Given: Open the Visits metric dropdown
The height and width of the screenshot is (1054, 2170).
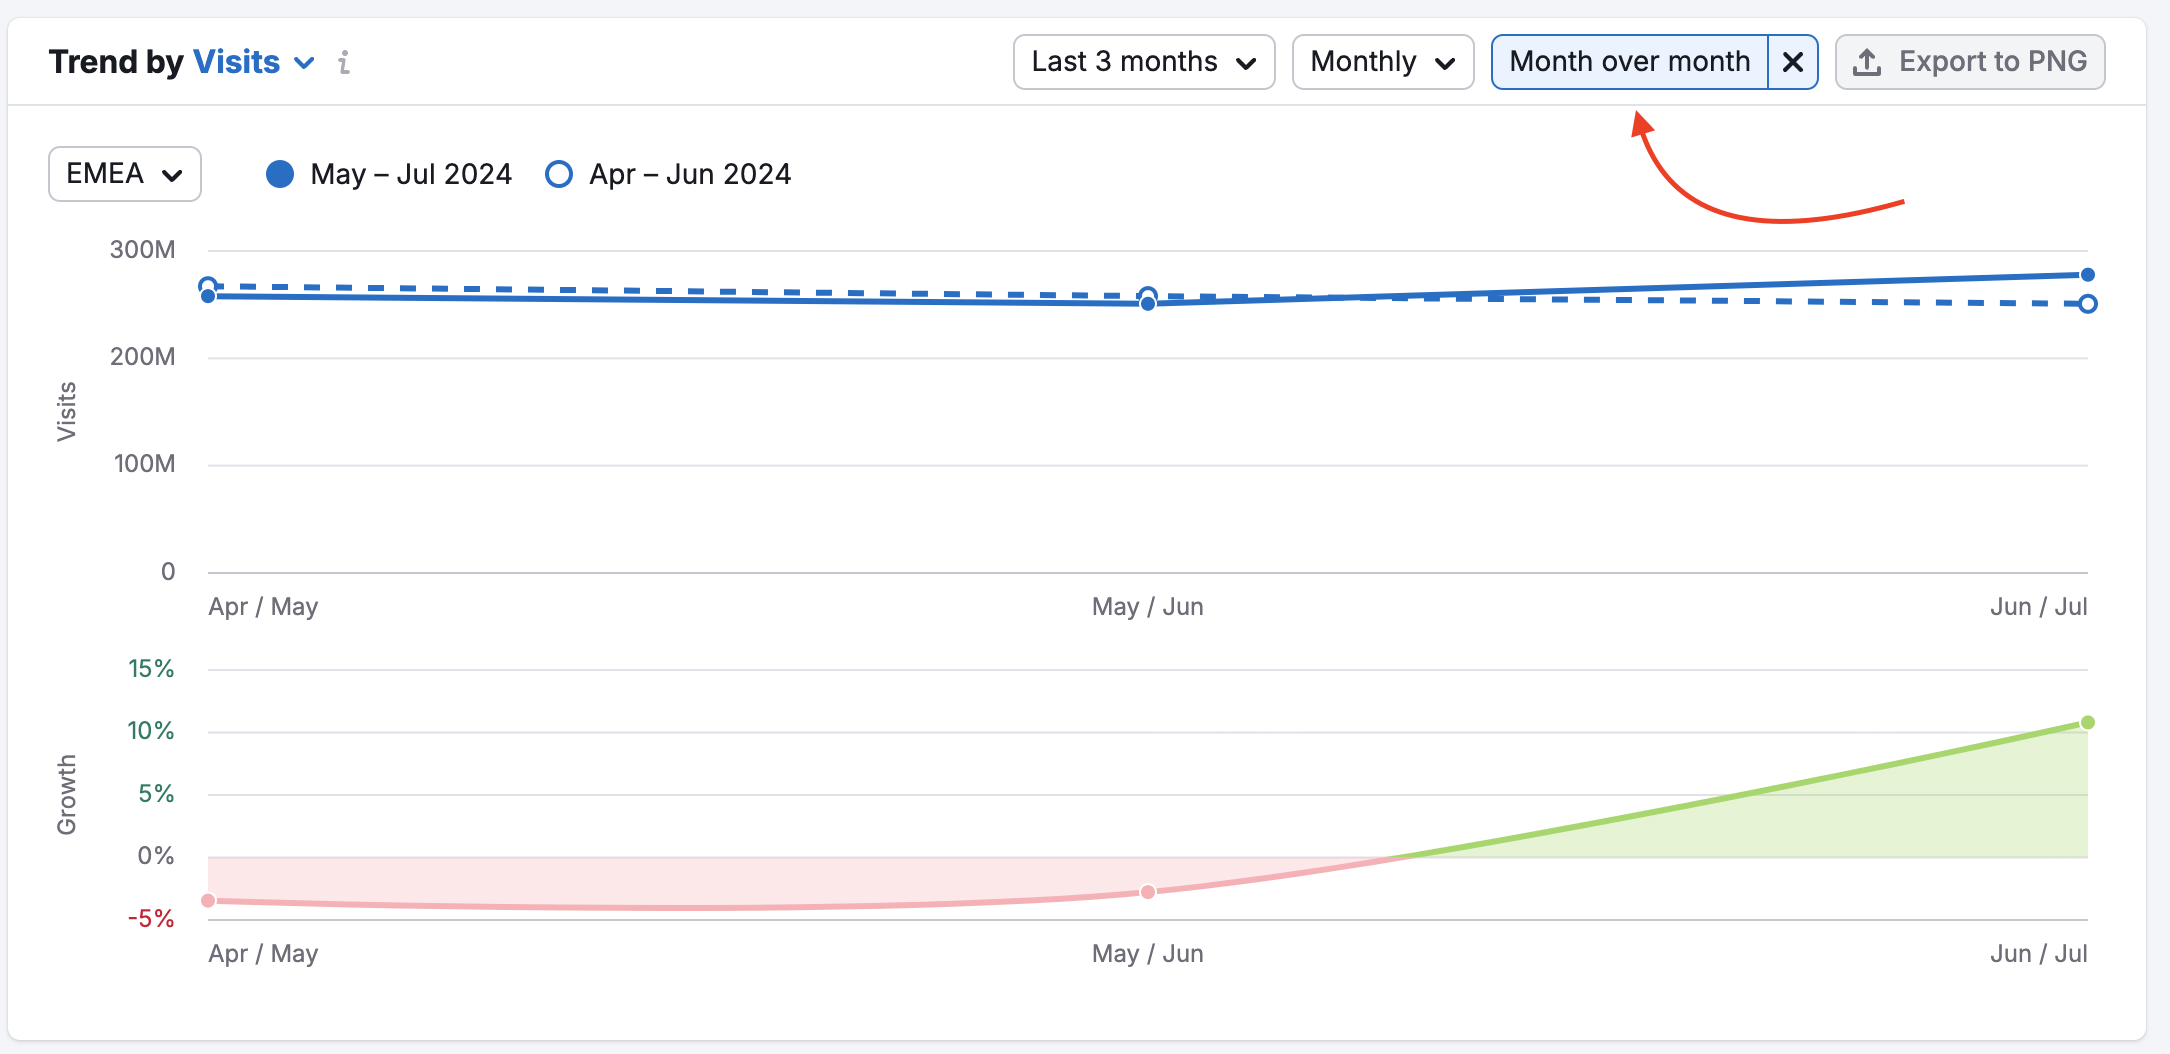Looking at the screenshot, I should point(254,62).
